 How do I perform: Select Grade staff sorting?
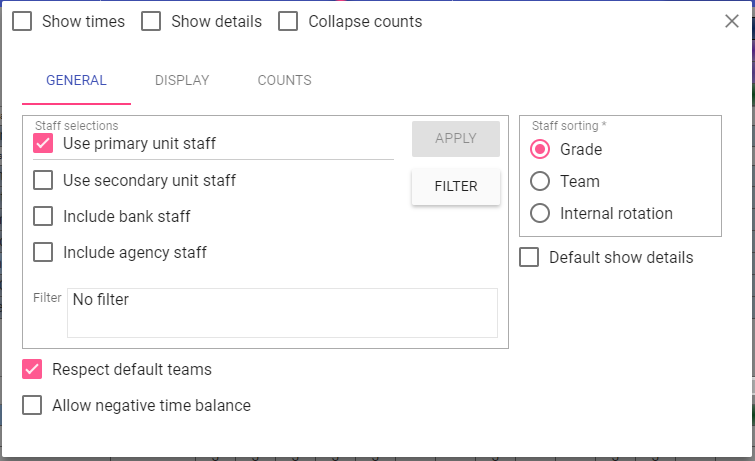540,149
